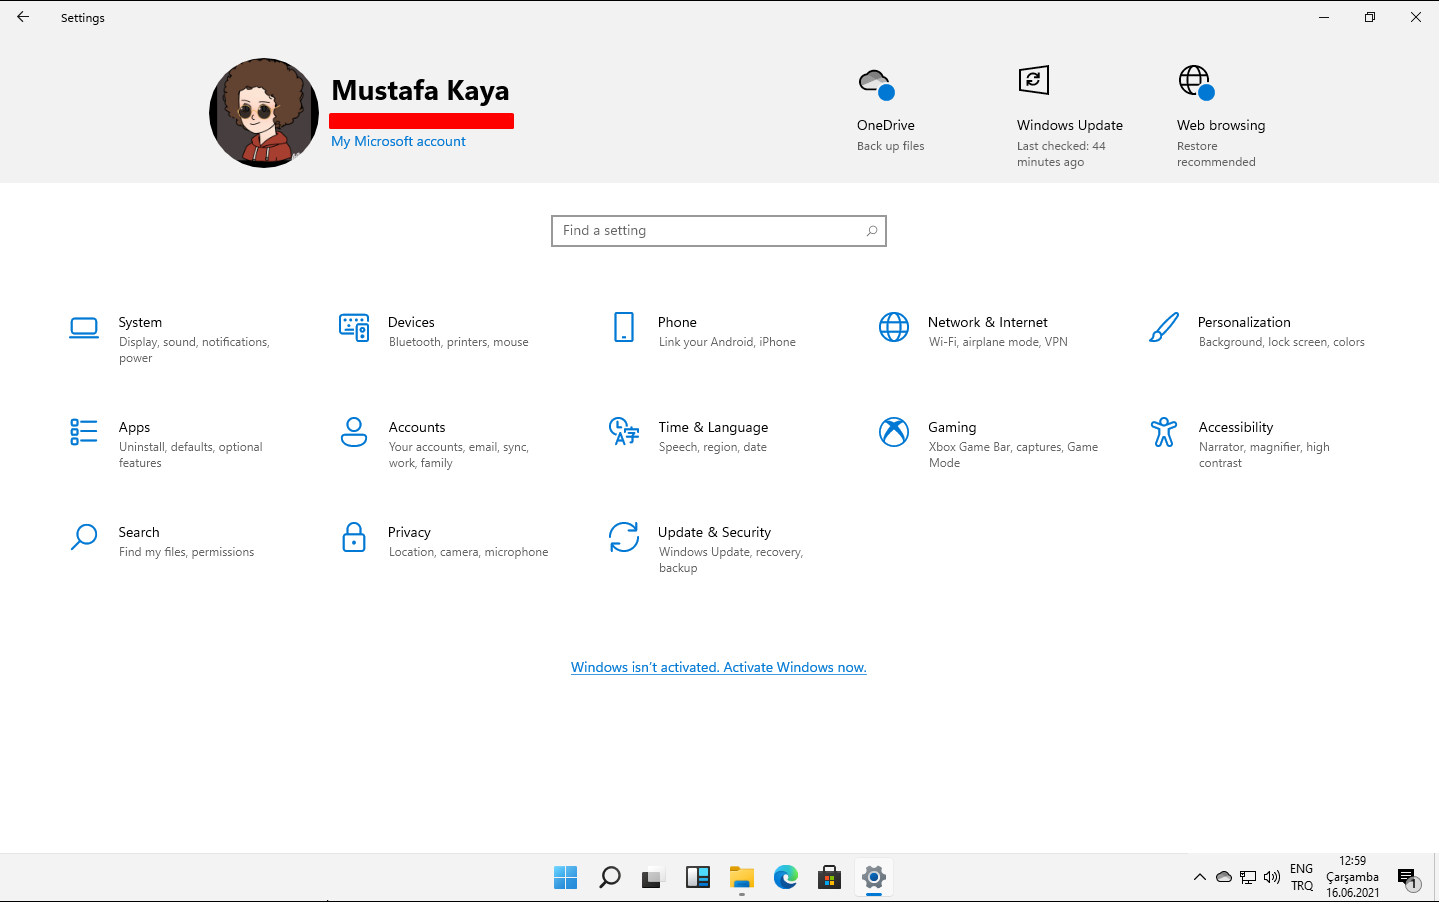Click 'Find my files, permissions' description
1439x902 pixels.
186,552
